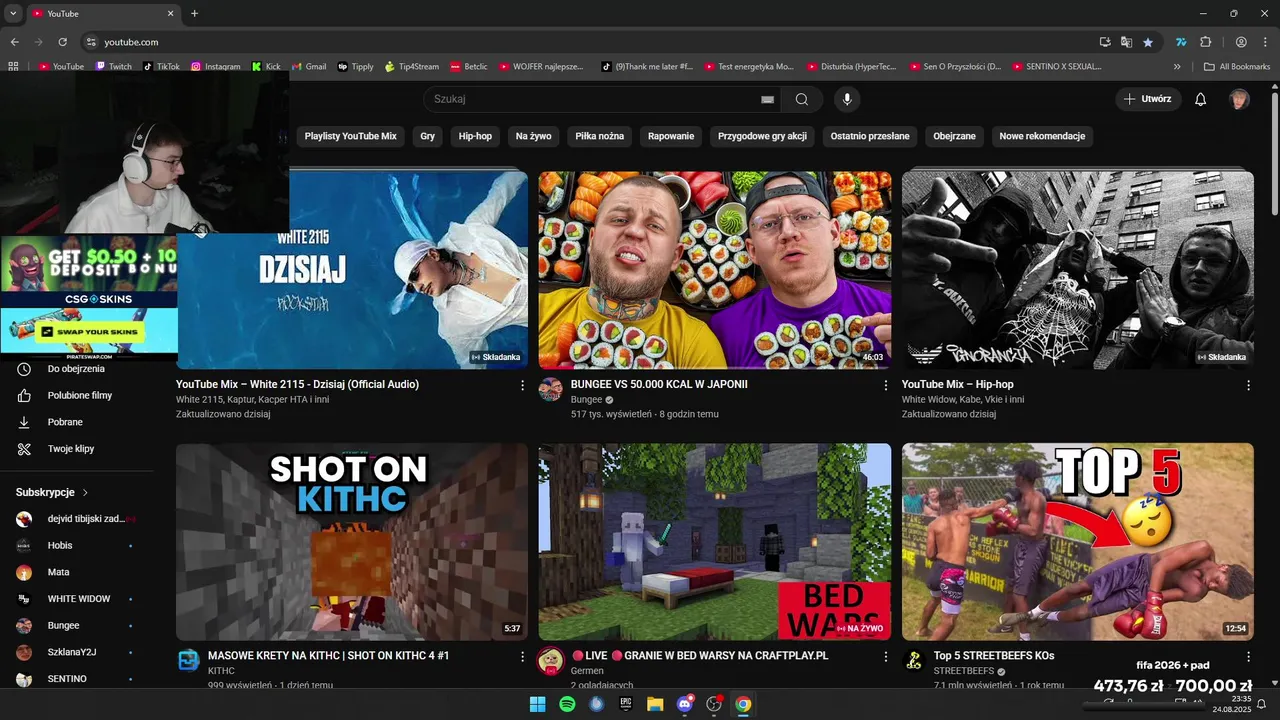The image size is (1280, 720).
Task: Select the Ostatnio przesłane chip
Action: pyautogui.click(x=870, y=136)
